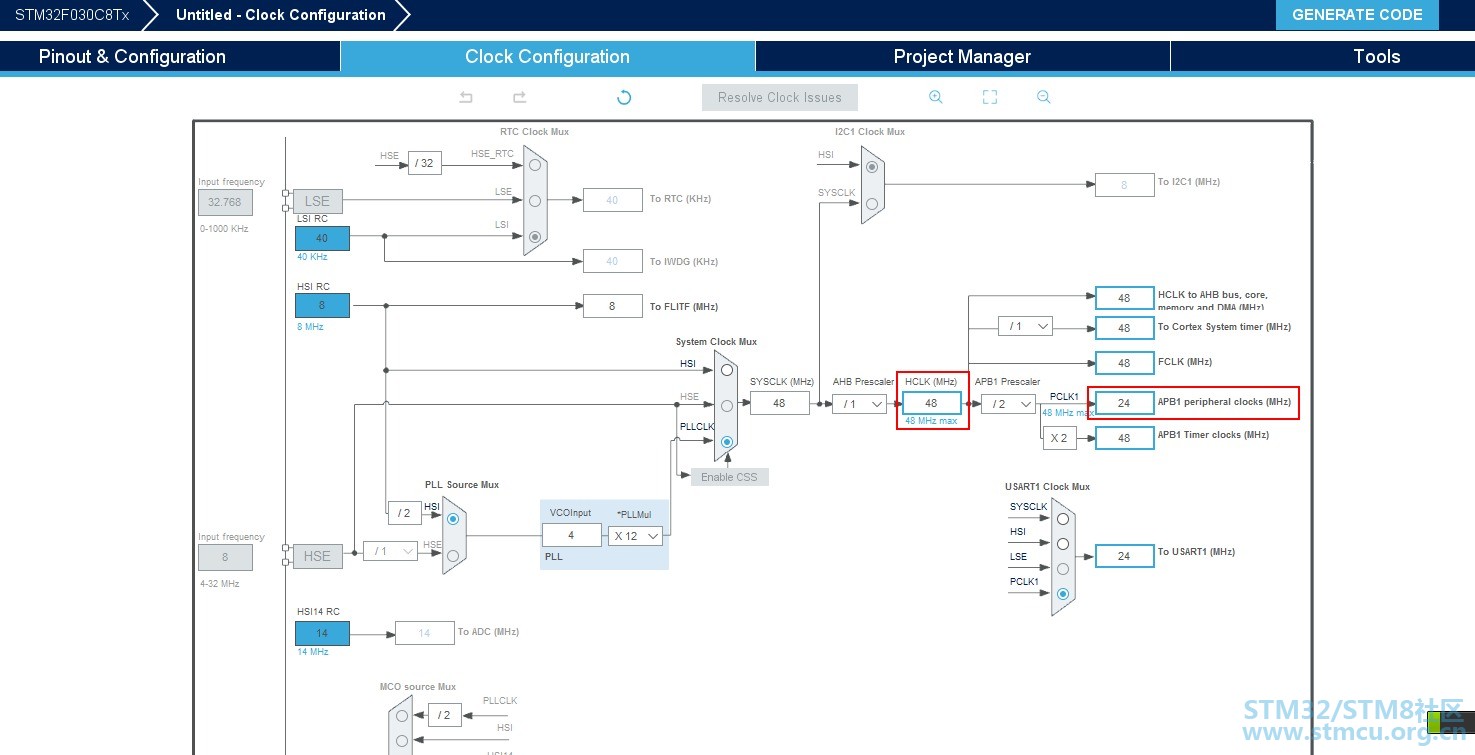Select SYSCLK in I2C1 Clock Mux
The height and width of the screenshot is (755, 1475).
coord(872,204)
